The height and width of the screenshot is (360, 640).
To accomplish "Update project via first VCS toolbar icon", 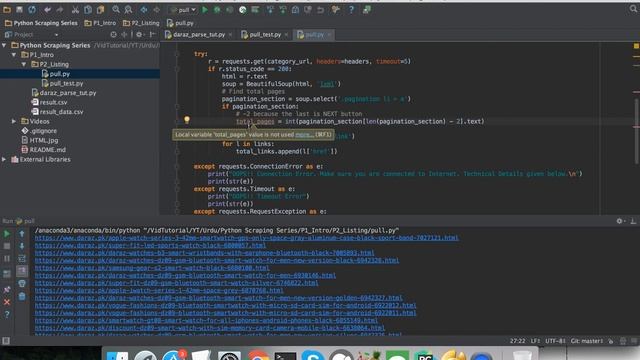I will click(270, 9).
